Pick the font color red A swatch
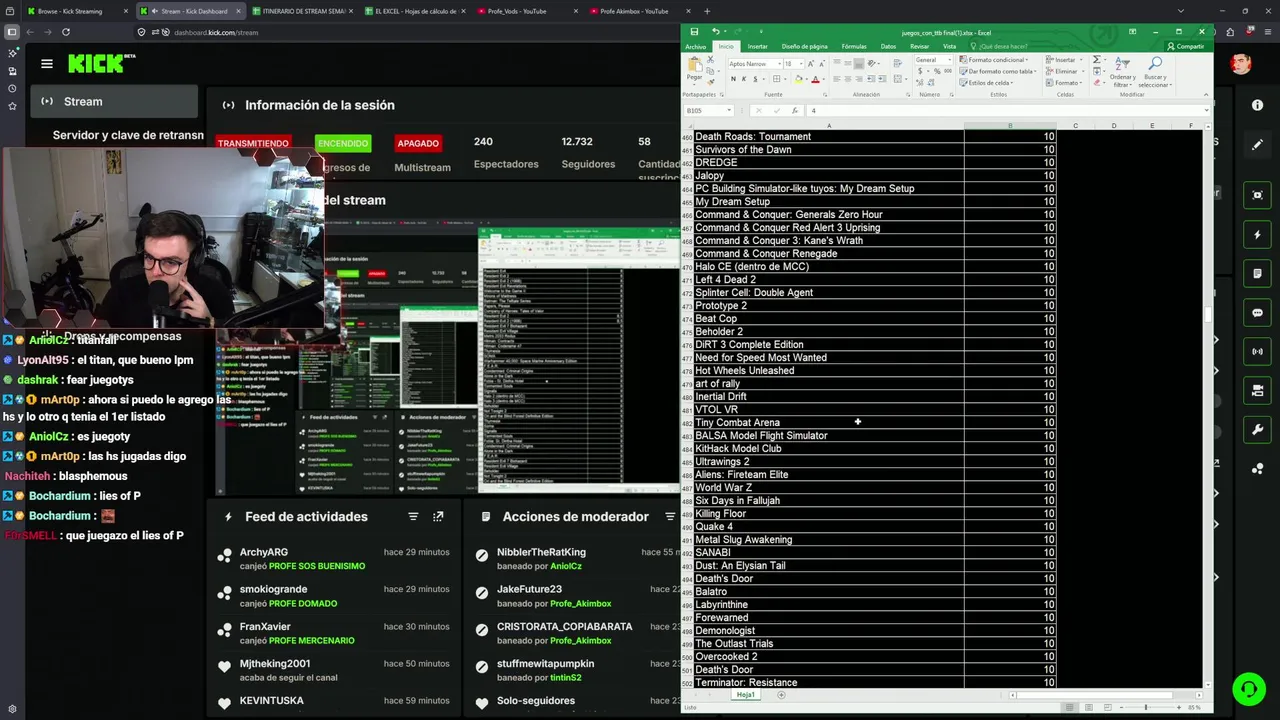The image size is (1280, 720). pos(815,79)
